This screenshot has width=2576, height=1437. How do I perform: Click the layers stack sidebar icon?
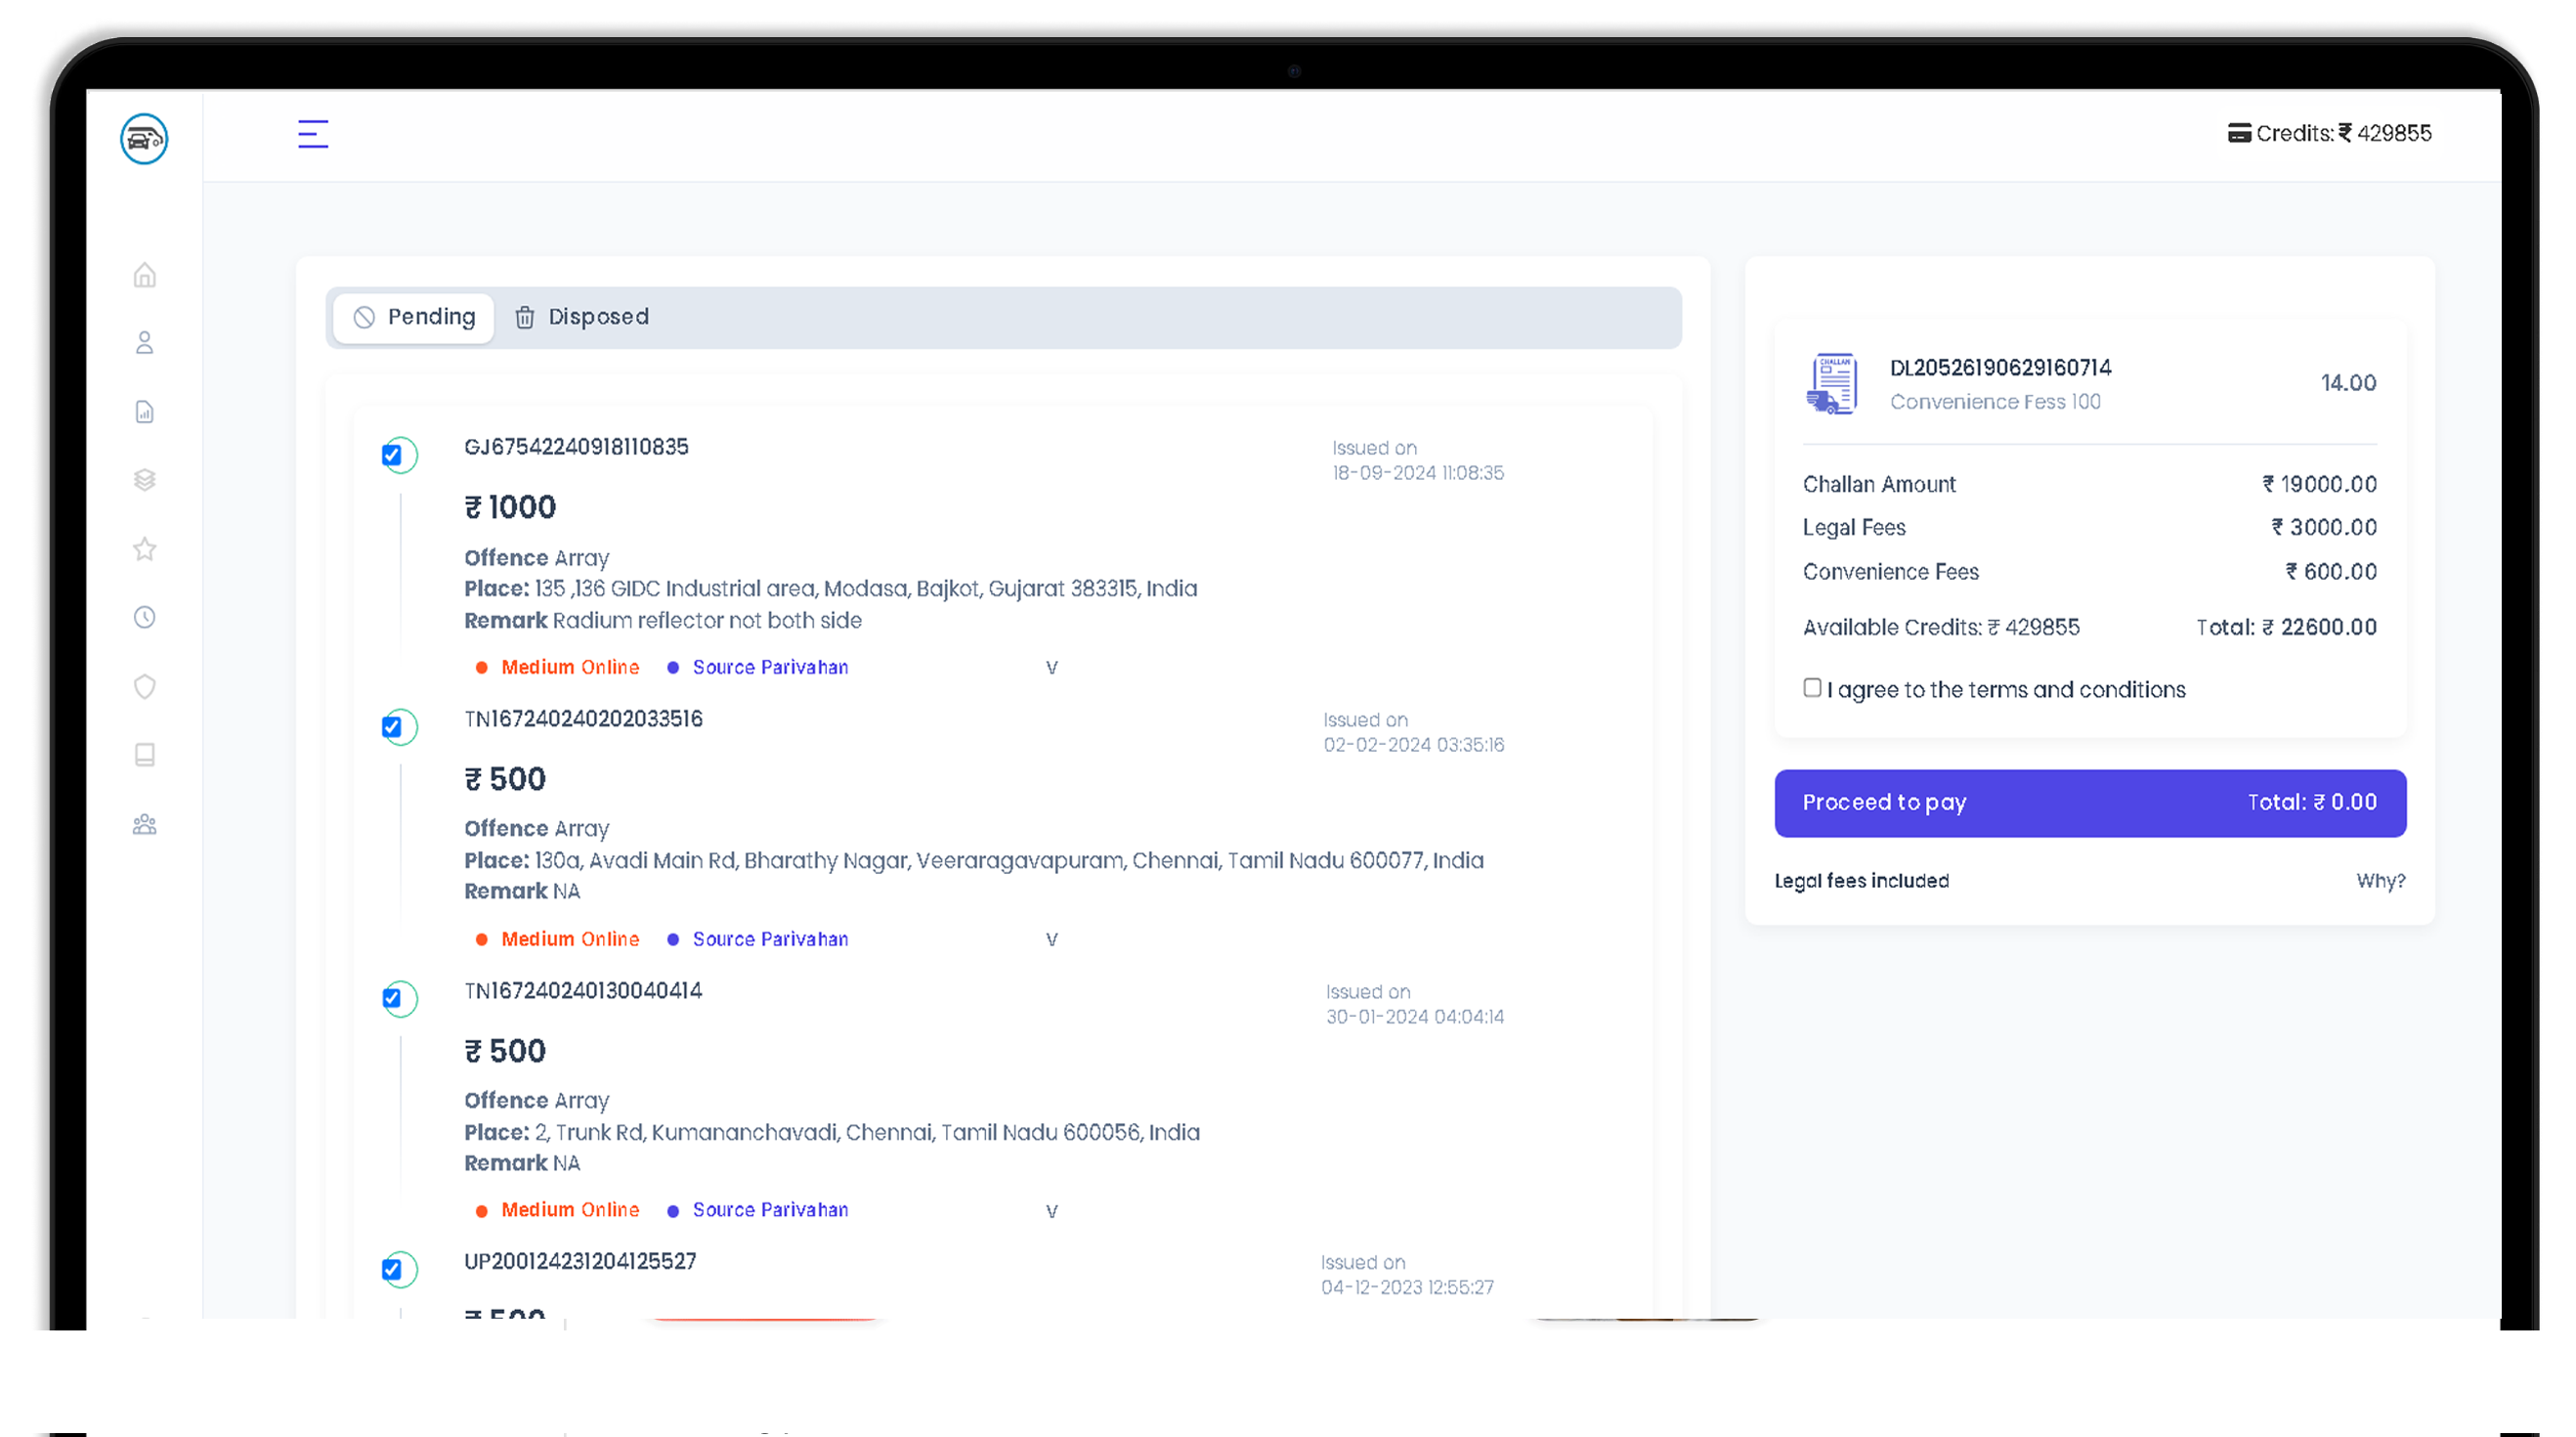point(145,480)
